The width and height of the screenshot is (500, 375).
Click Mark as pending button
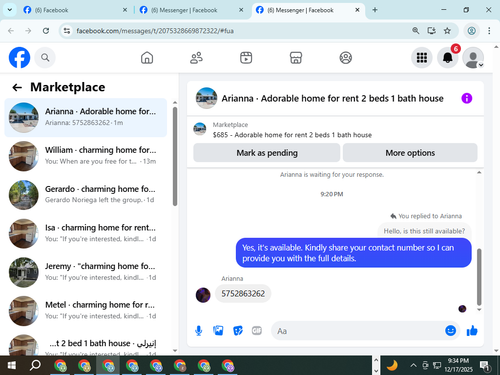267,153
